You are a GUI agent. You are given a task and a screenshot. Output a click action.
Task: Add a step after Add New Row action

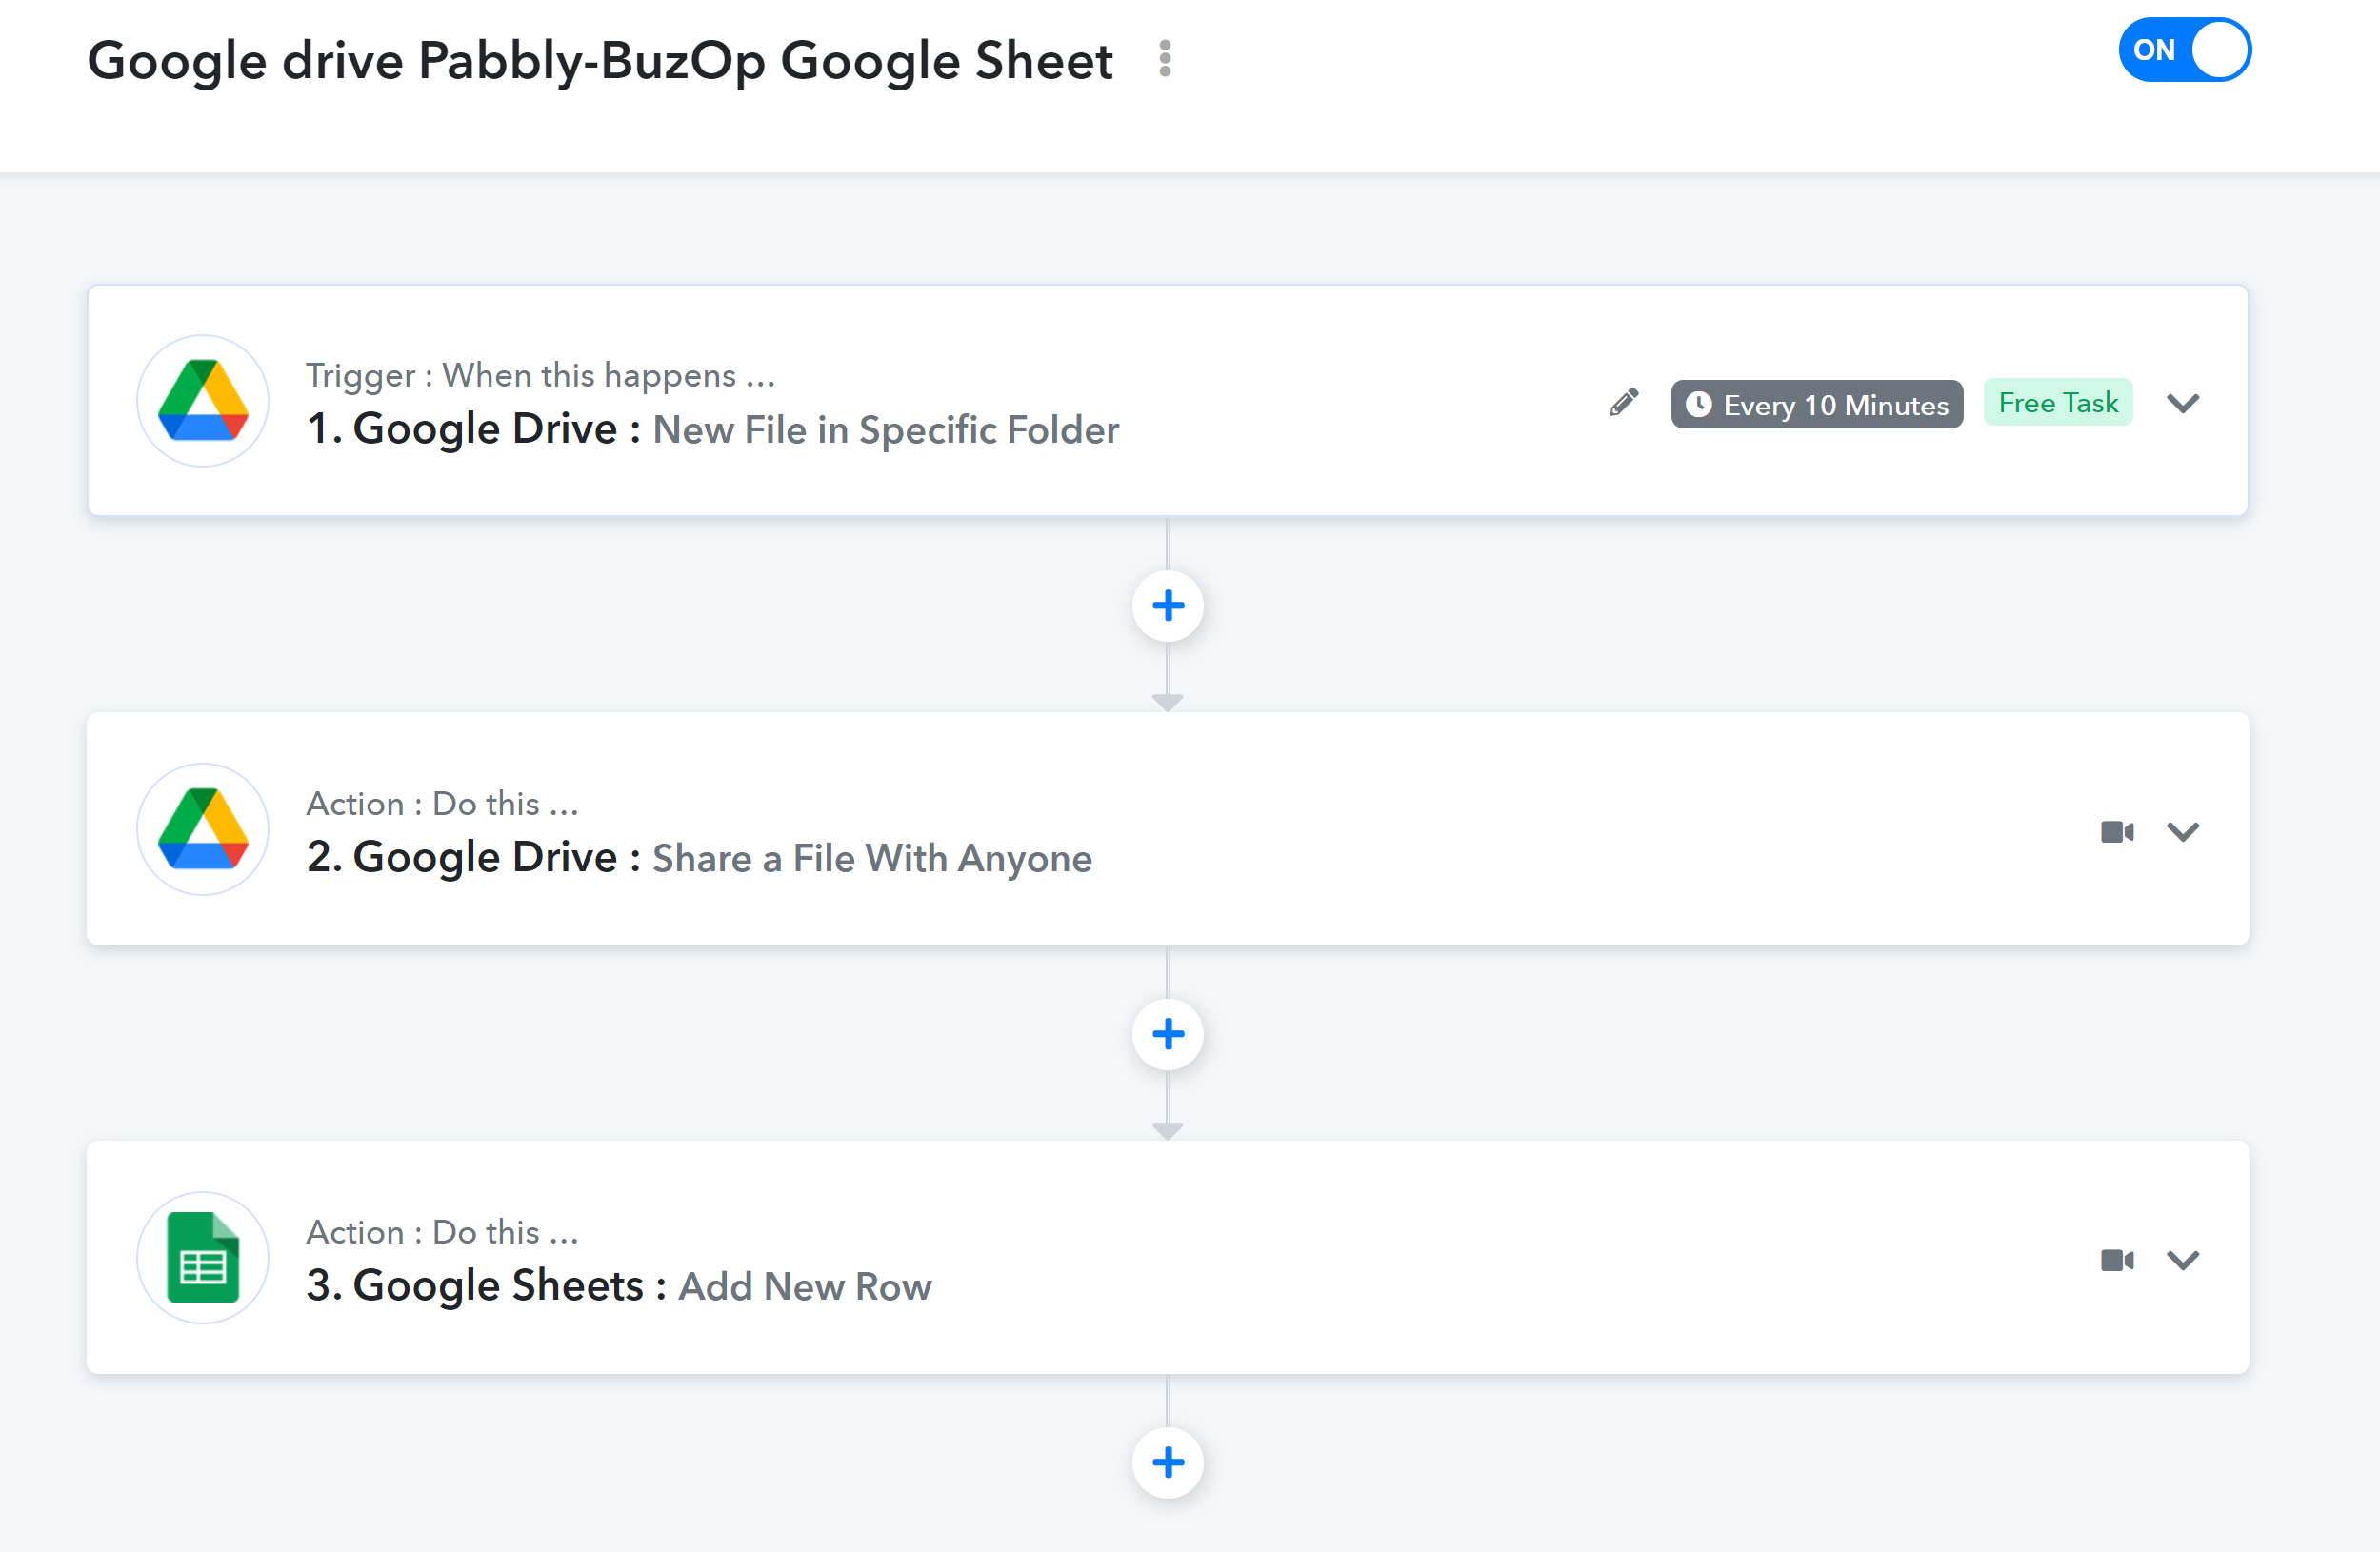tap(1168, 1463)
